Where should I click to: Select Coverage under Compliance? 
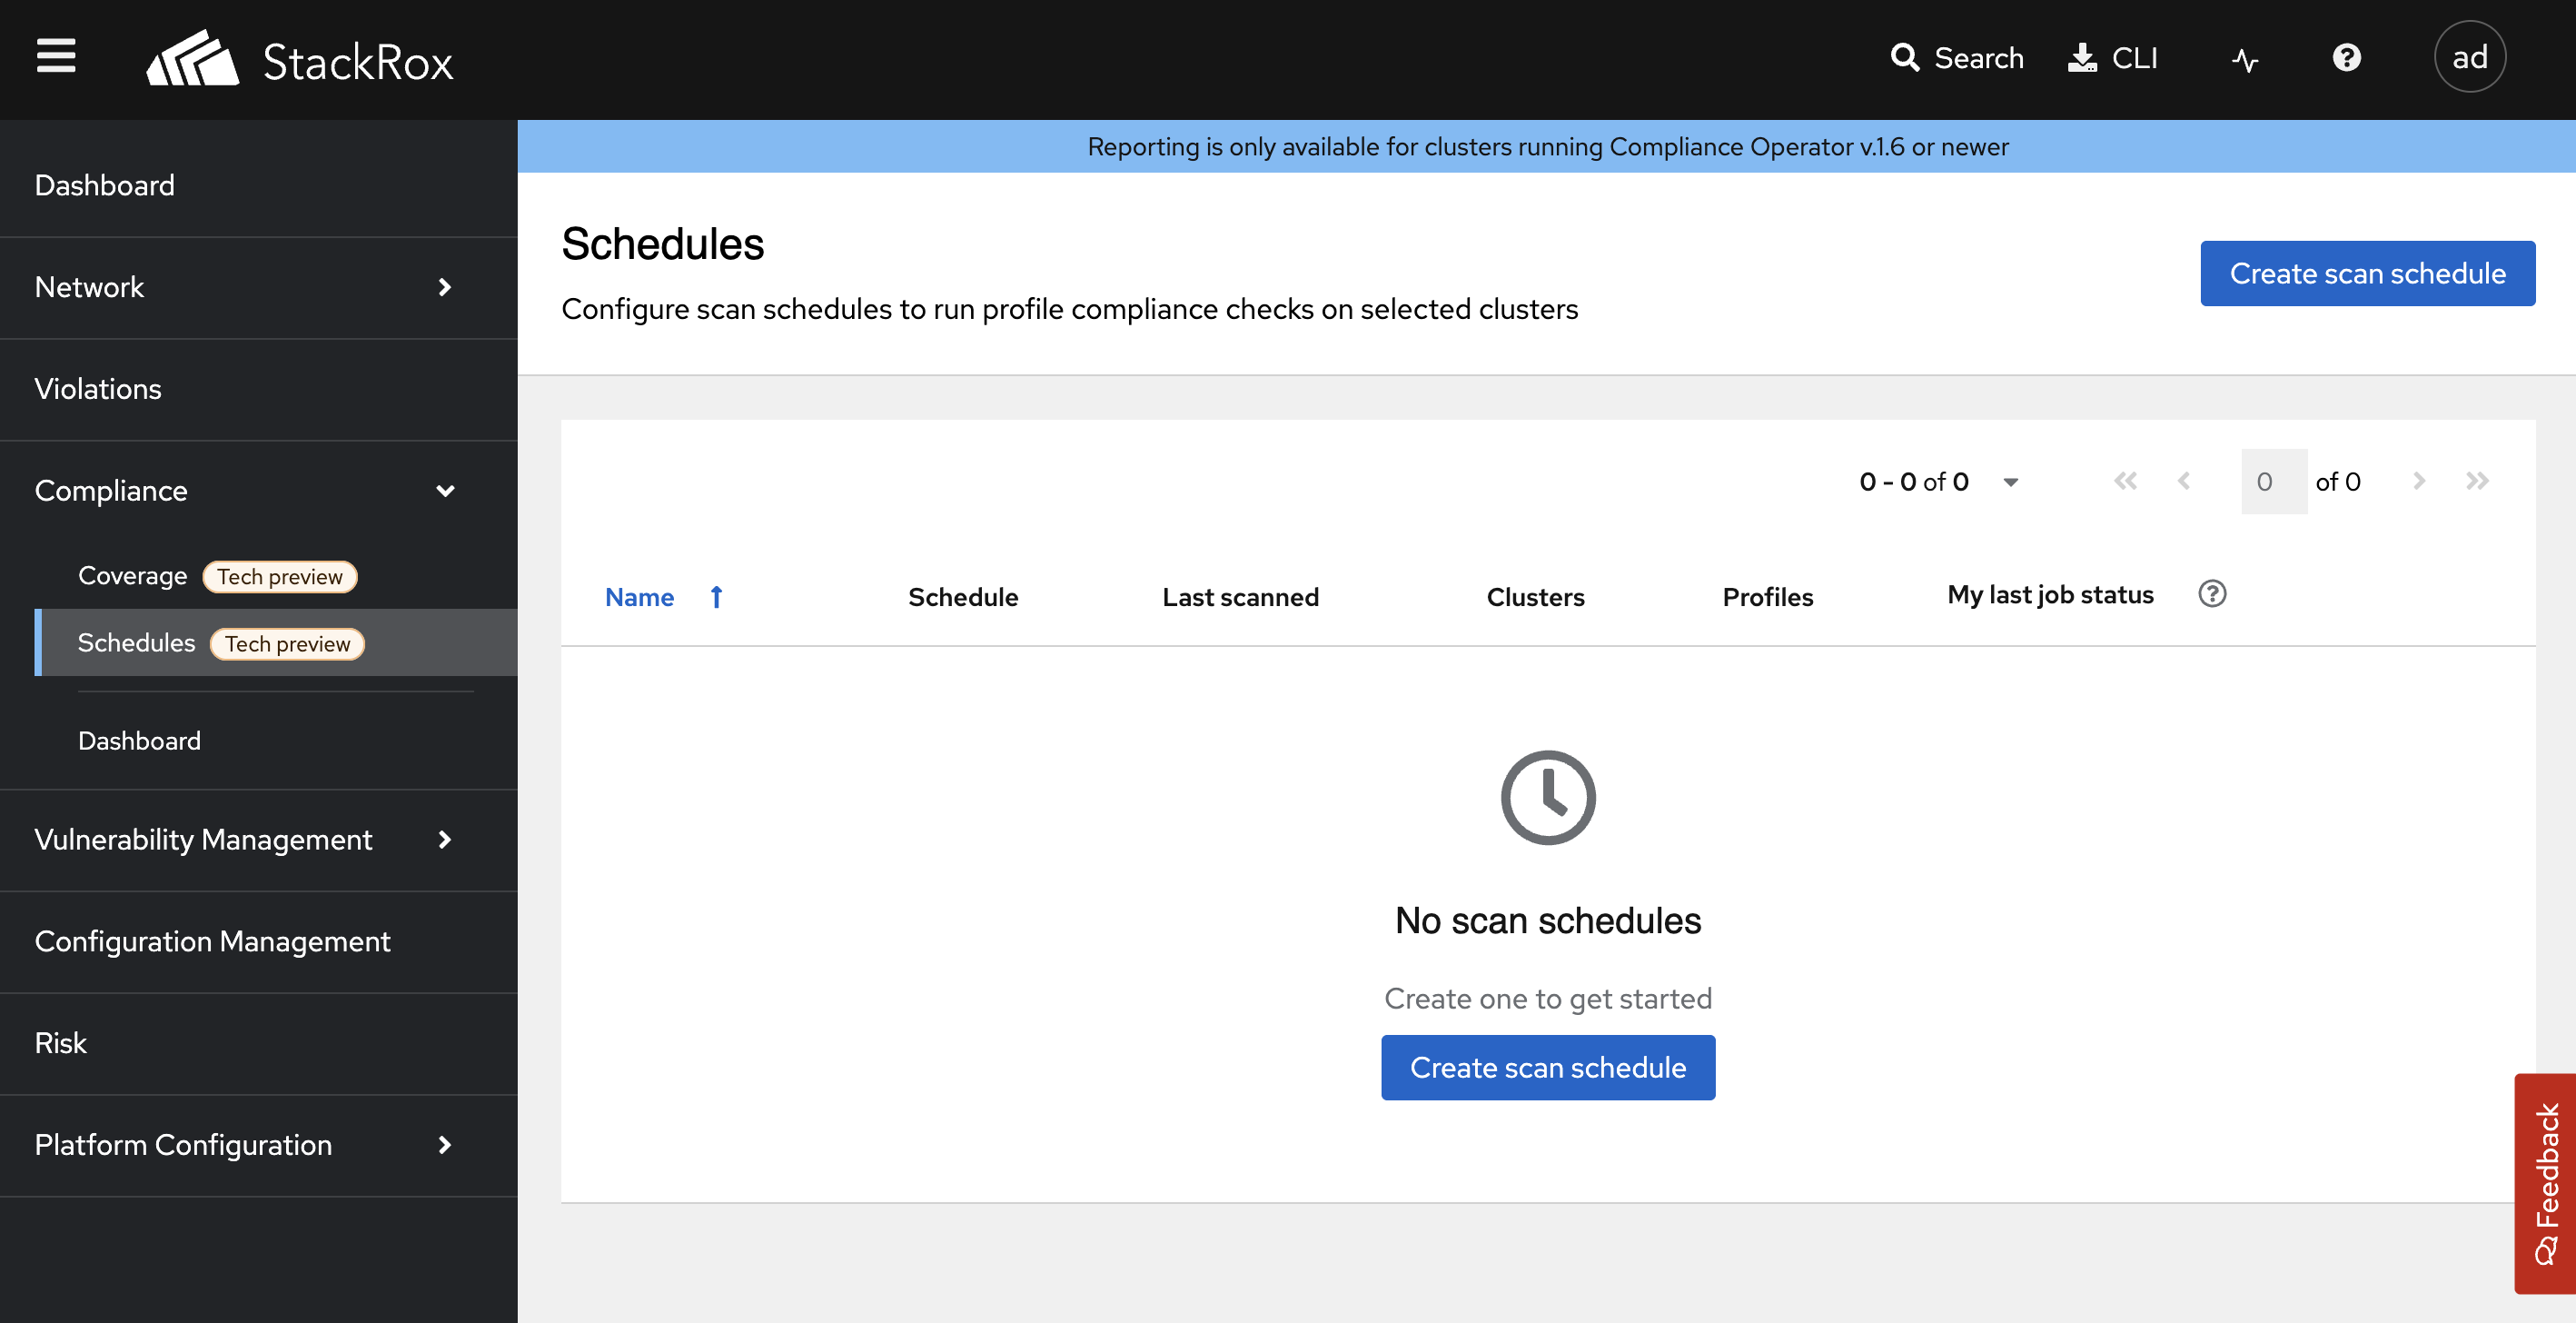(x=133, y=576)
